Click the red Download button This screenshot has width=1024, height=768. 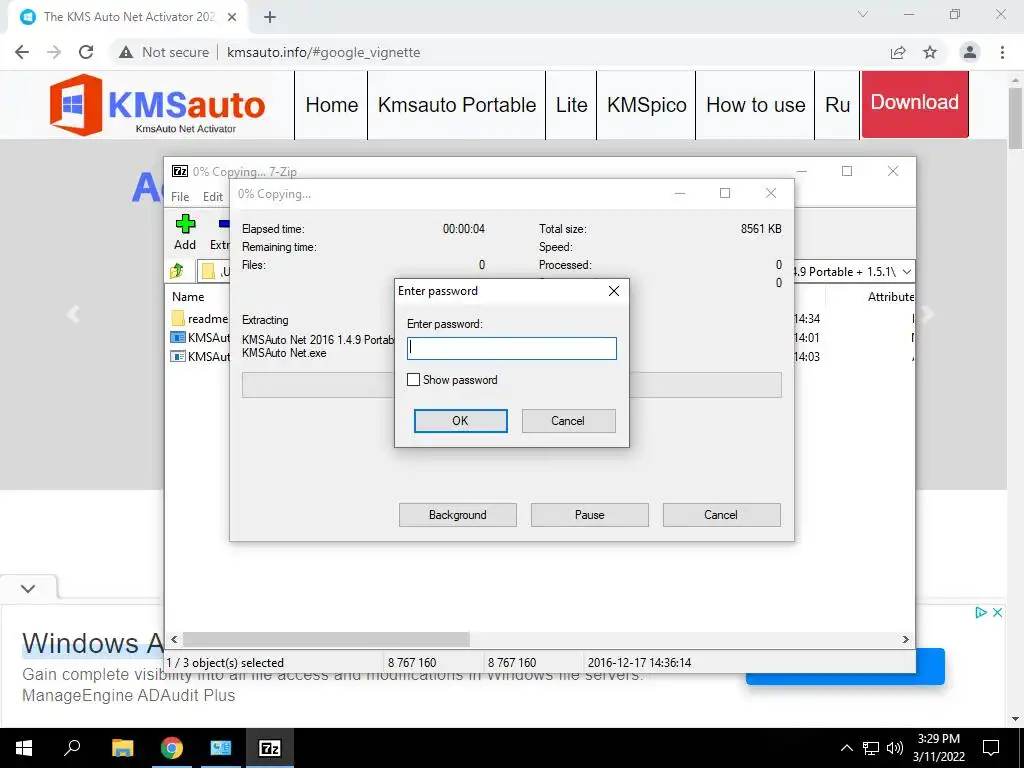point(915,104)
